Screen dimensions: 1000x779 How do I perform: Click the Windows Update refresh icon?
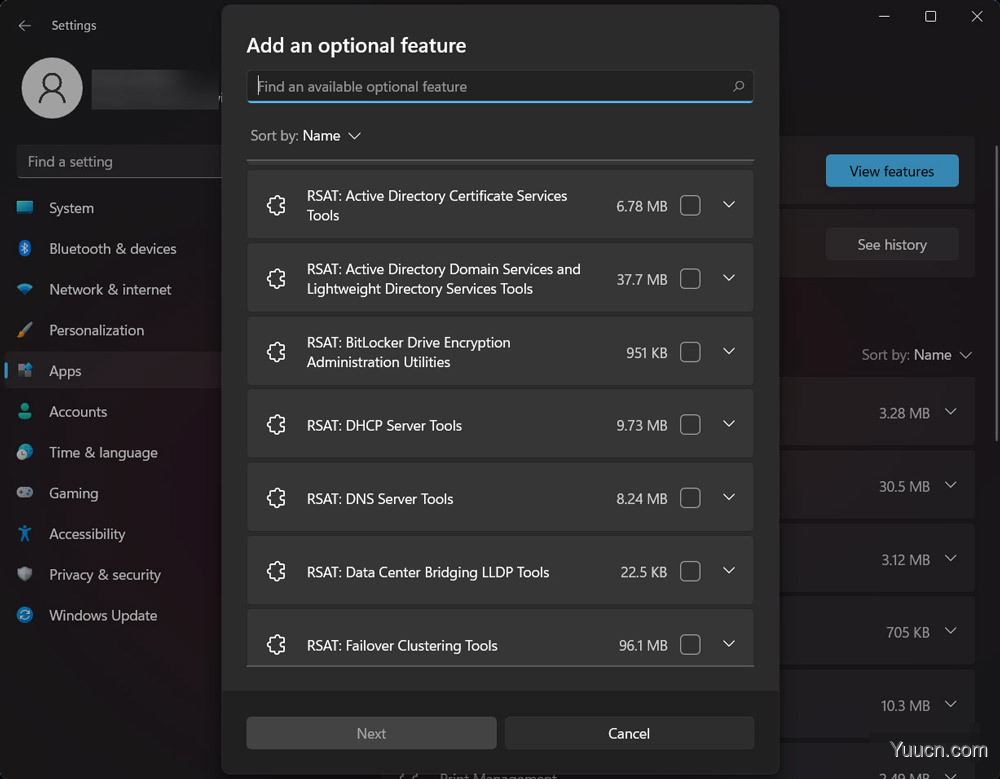(x=25, y=615)
